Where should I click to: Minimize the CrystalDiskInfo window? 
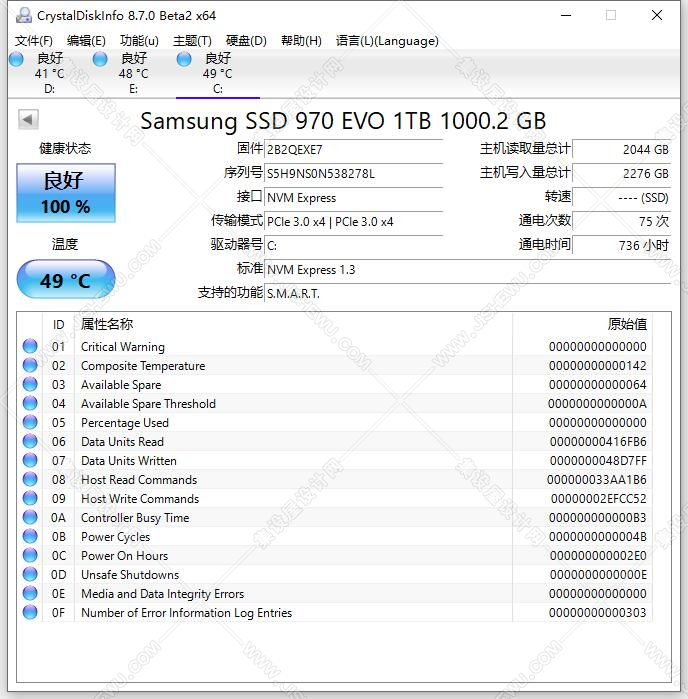tap(566, 15)
